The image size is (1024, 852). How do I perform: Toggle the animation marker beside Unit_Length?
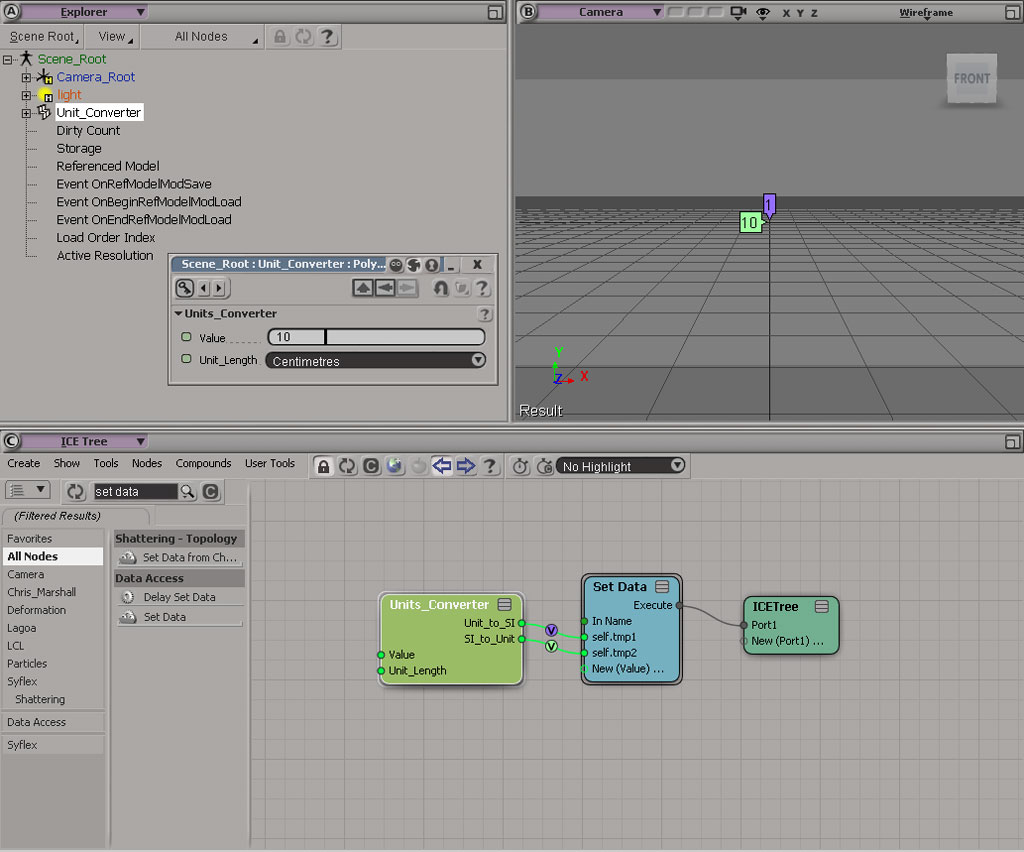click(186, 359)
